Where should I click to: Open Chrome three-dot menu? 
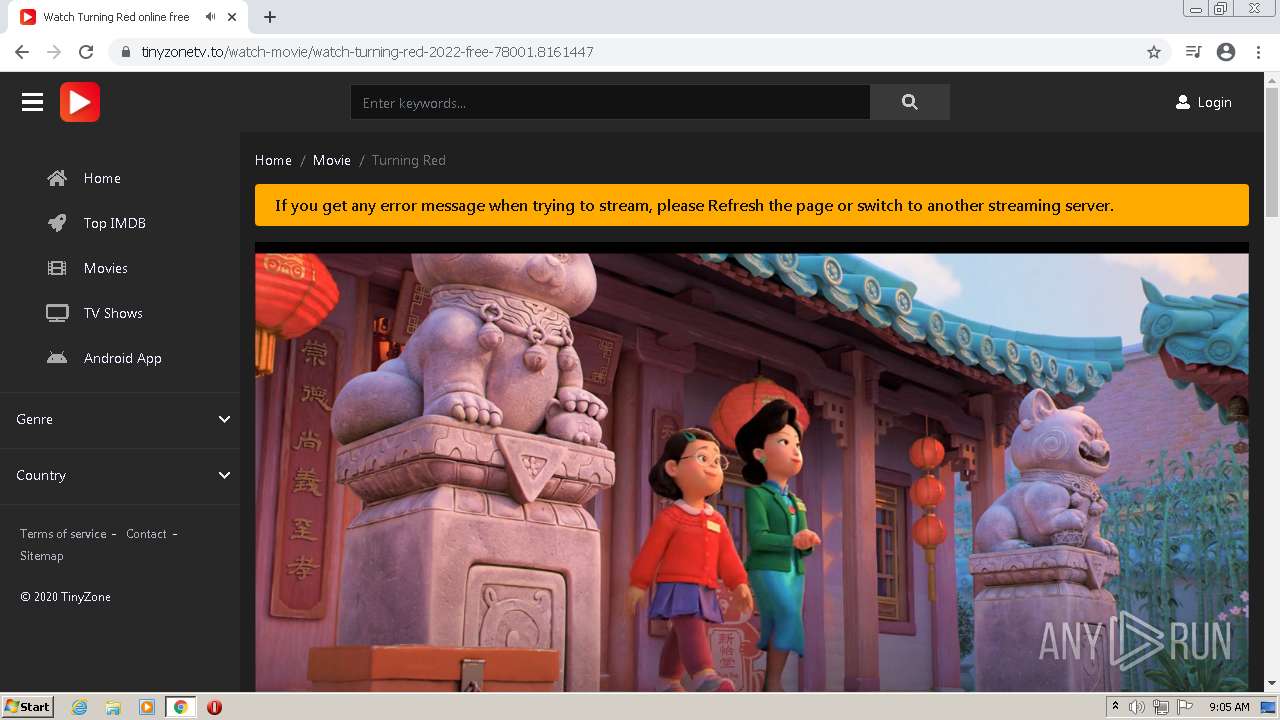tap(1258, 52)
